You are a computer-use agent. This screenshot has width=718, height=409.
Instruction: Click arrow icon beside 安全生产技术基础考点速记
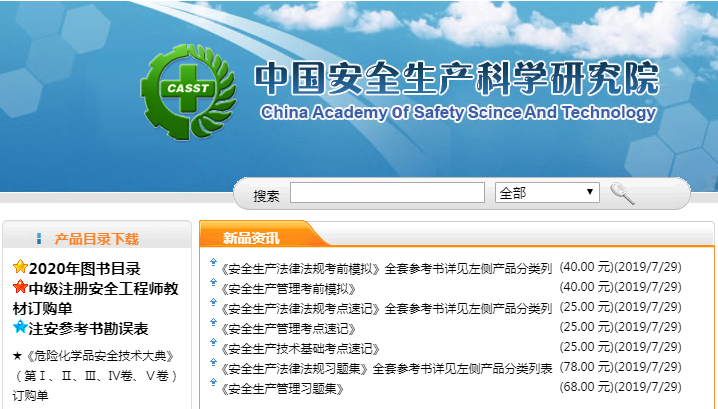click(x=213, y=343)
